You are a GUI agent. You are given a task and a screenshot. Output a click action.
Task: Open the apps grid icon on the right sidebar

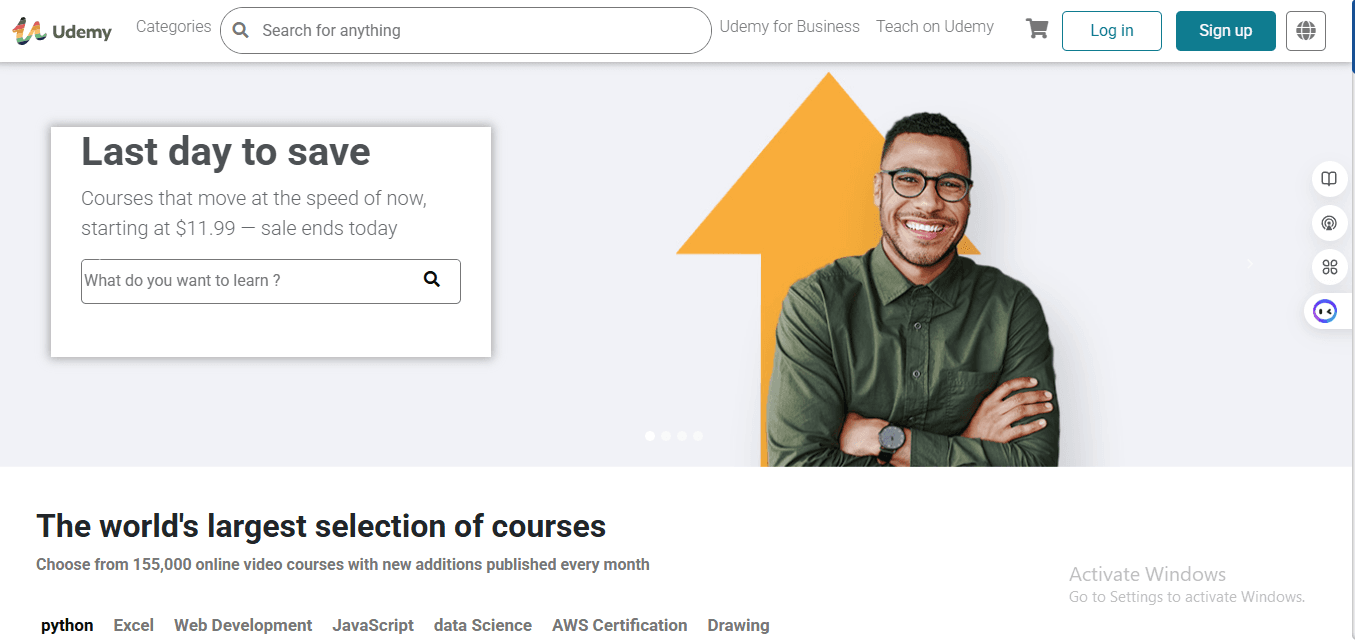pyautogui.click(x=1328, y=266)
